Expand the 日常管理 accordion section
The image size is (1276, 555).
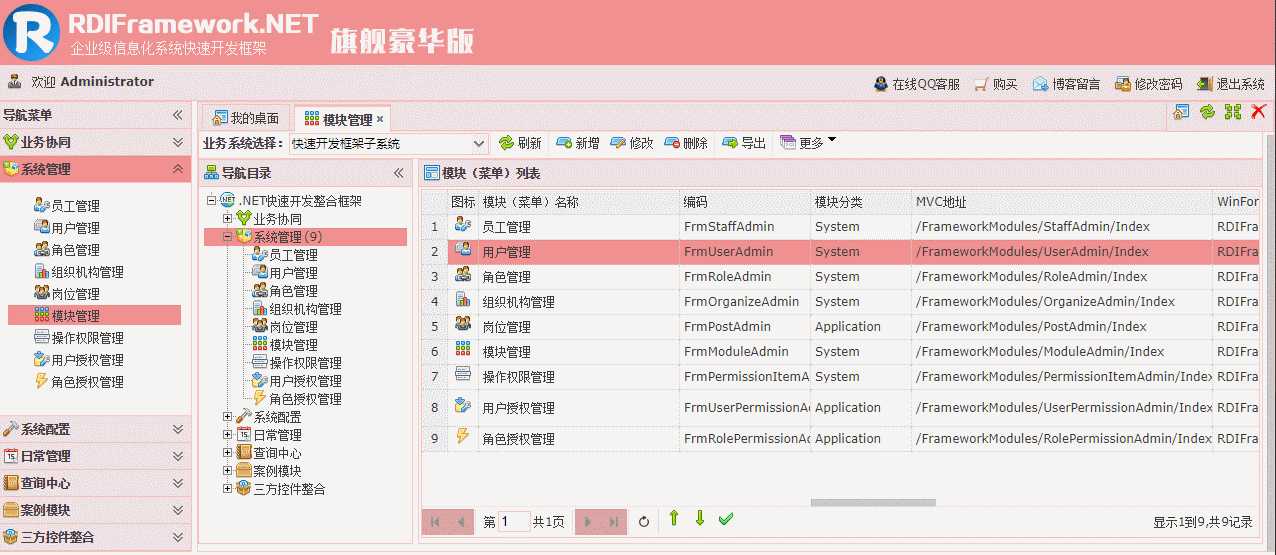(x=95, y=456)
